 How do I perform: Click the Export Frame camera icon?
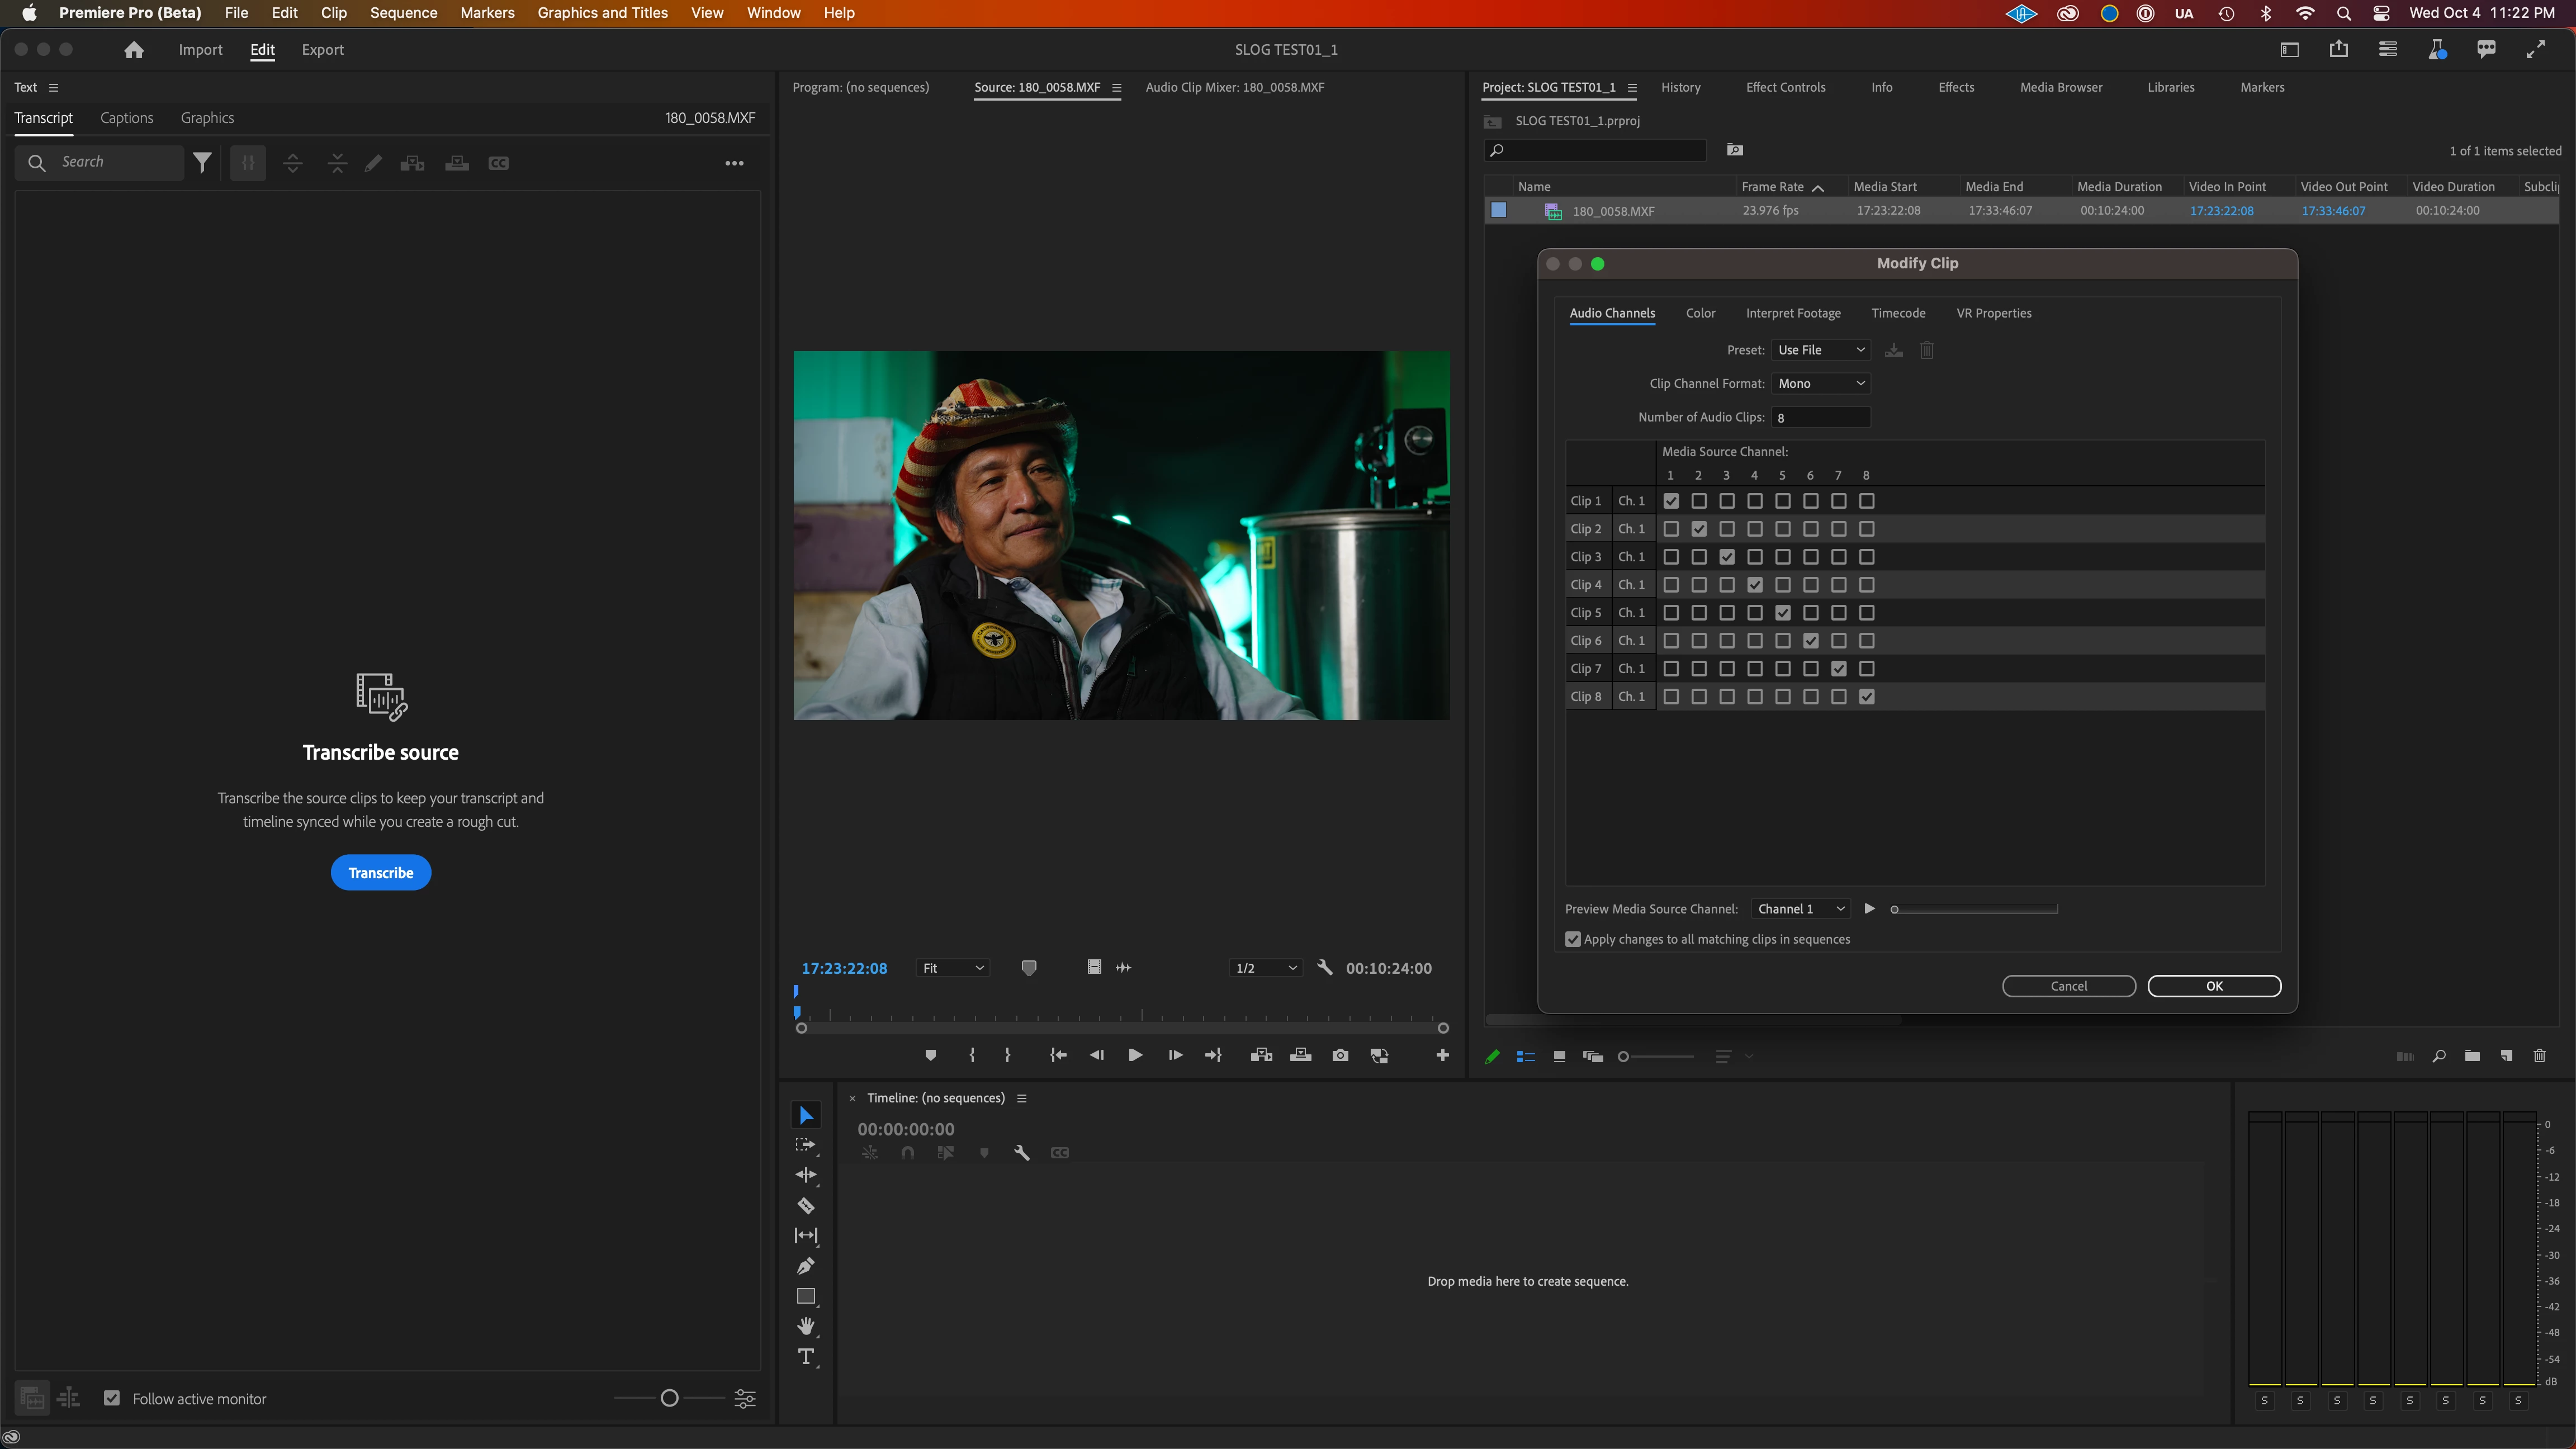(x=1340, y=1055)
